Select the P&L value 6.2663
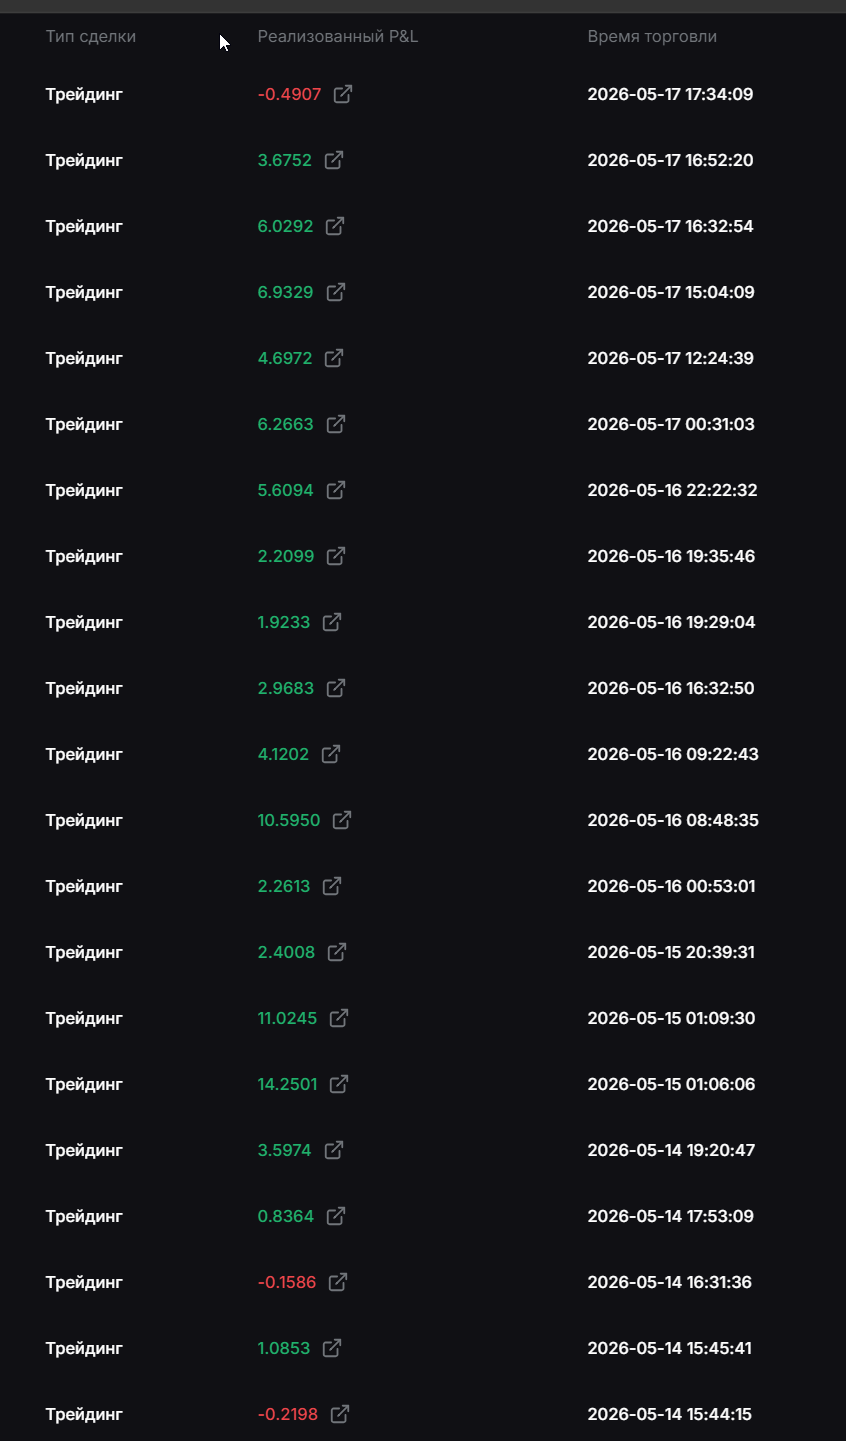846x1441 pixels. point(286,424)
